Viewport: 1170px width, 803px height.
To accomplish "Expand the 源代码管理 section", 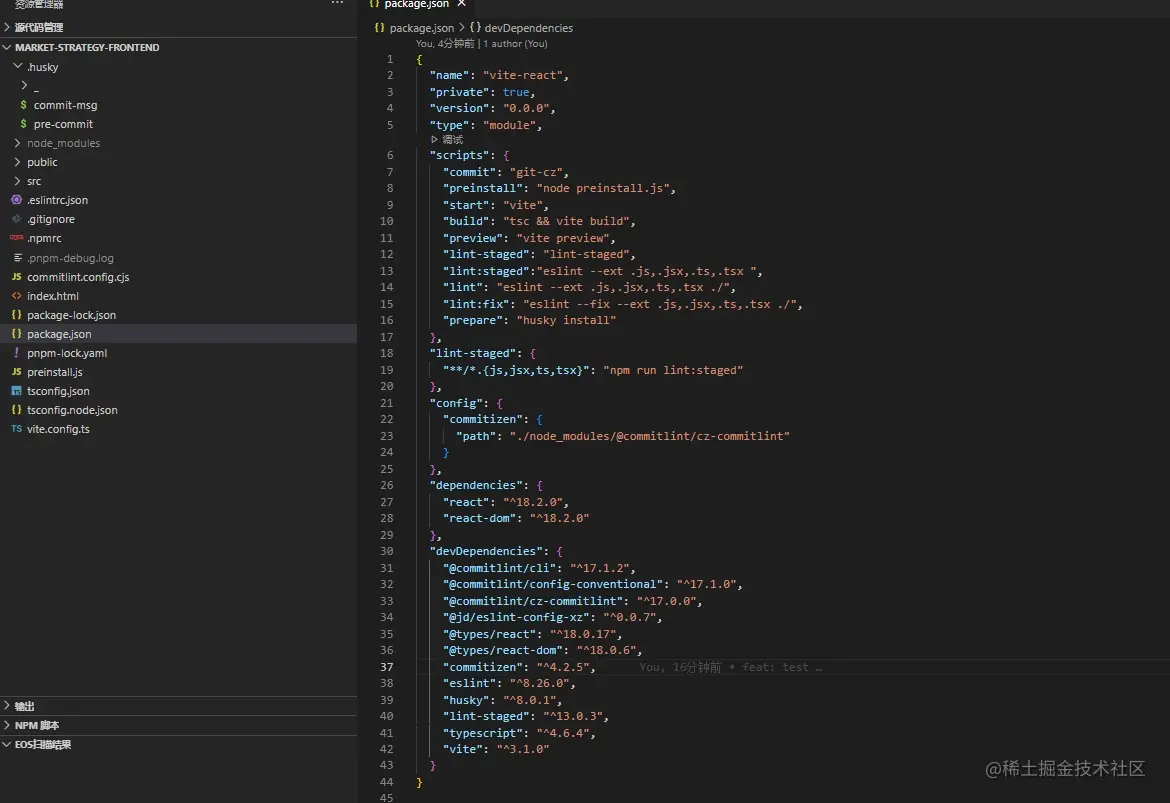I will coord(179,28).
